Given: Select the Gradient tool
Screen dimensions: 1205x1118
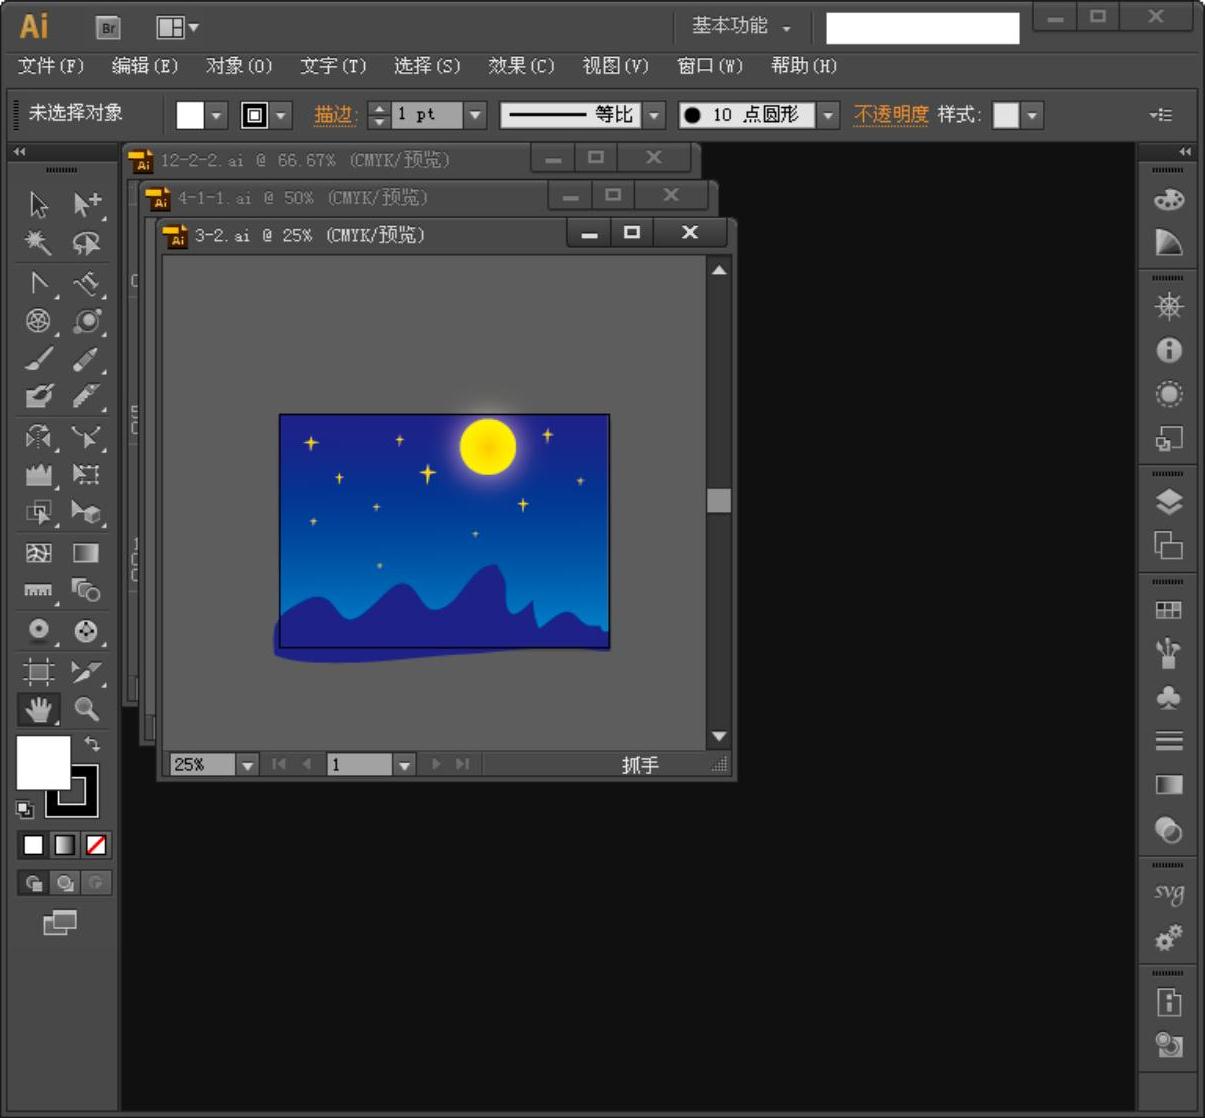Looking at the screenshot, I should tap(86, 553).
